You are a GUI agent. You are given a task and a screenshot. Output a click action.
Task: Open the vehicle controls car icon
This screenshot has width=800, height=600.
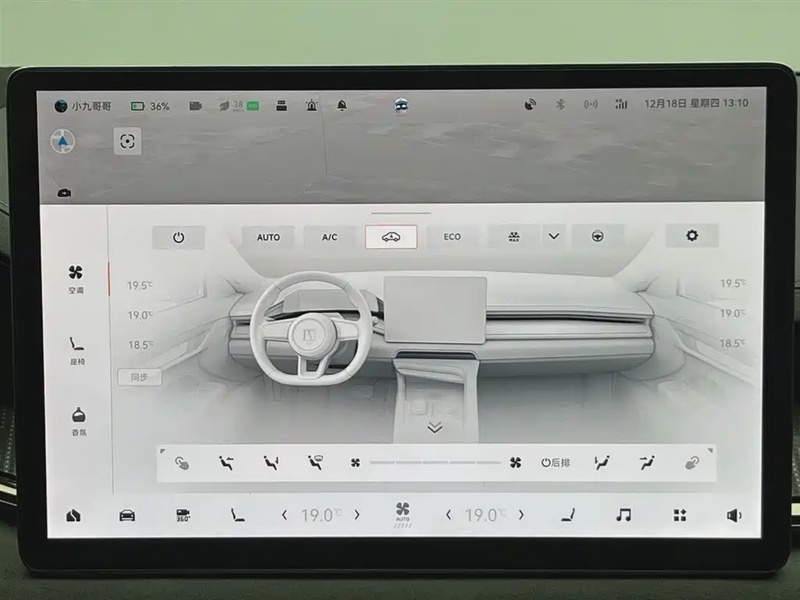pyautogui.click(x=127, y=515)
